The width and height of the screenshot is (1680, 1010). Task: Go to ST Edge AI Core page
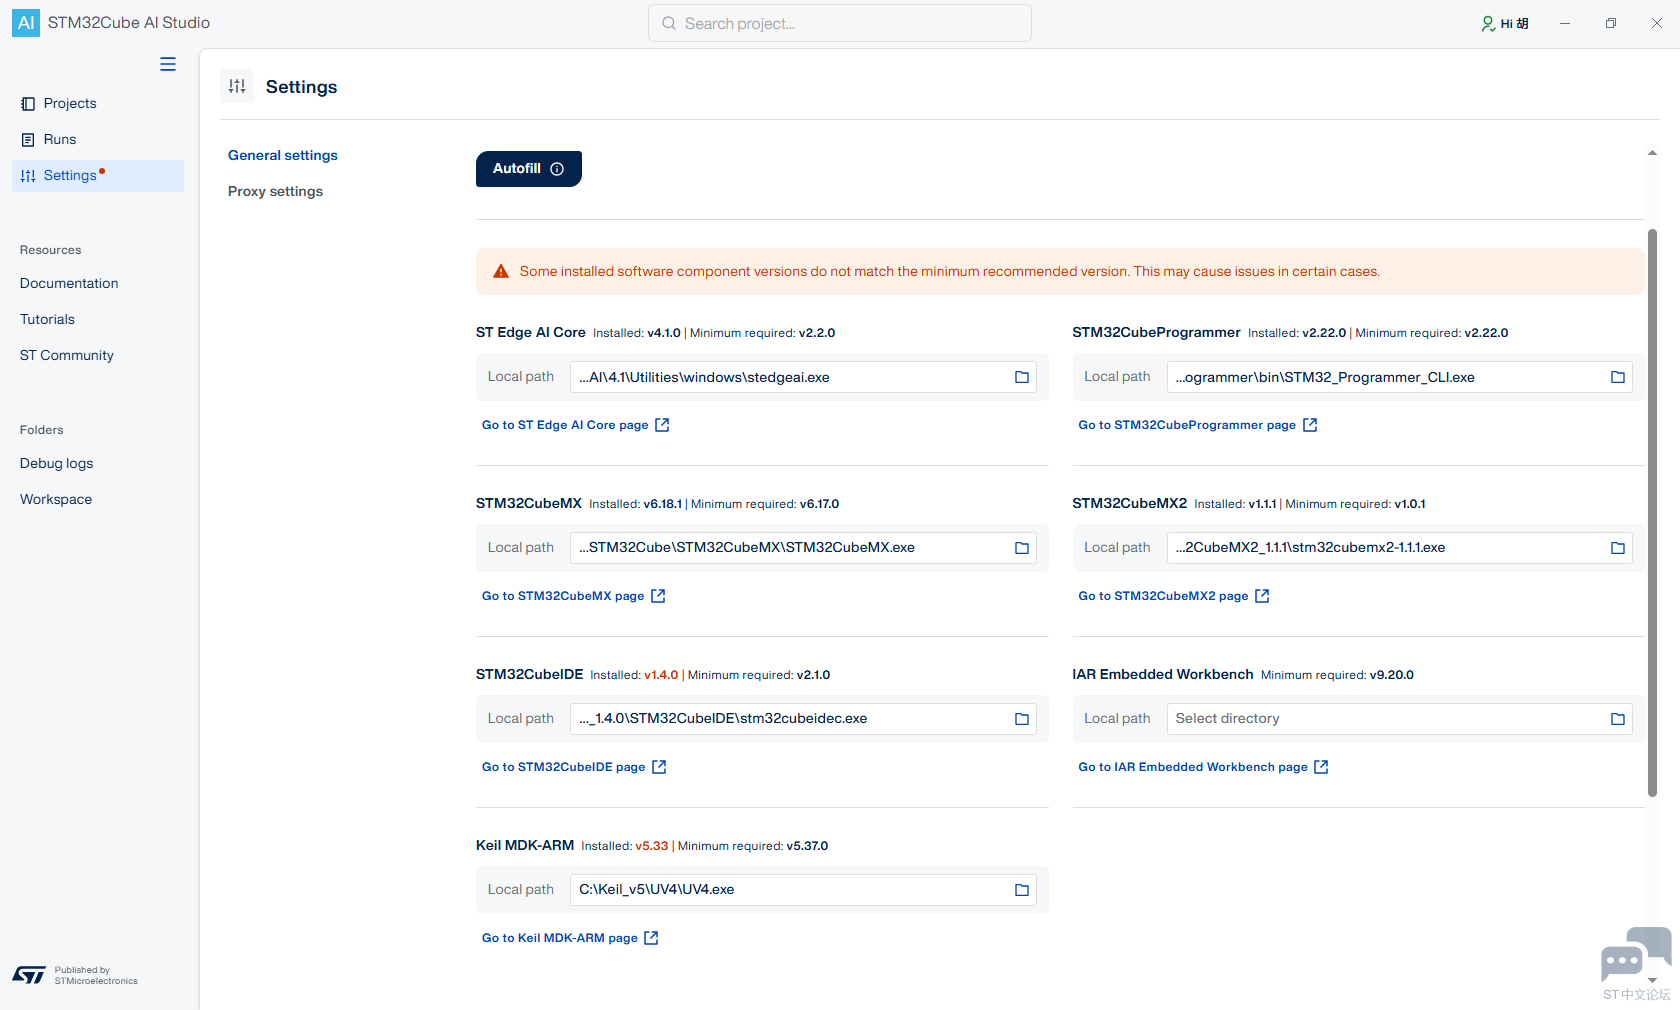[575, 425]
